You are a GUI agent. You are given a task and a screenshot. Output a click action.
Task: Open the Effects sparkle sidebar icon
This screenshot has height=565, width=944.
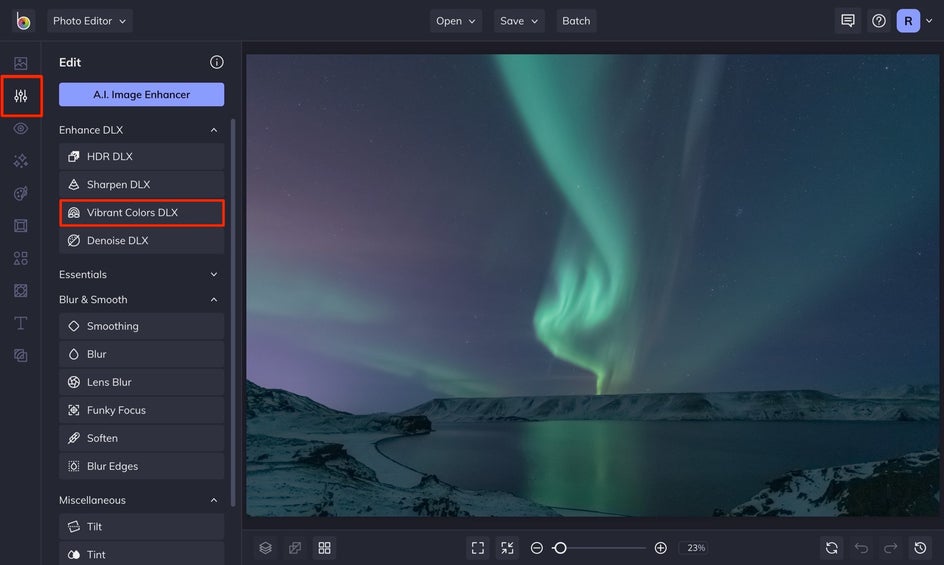(20, 161)
